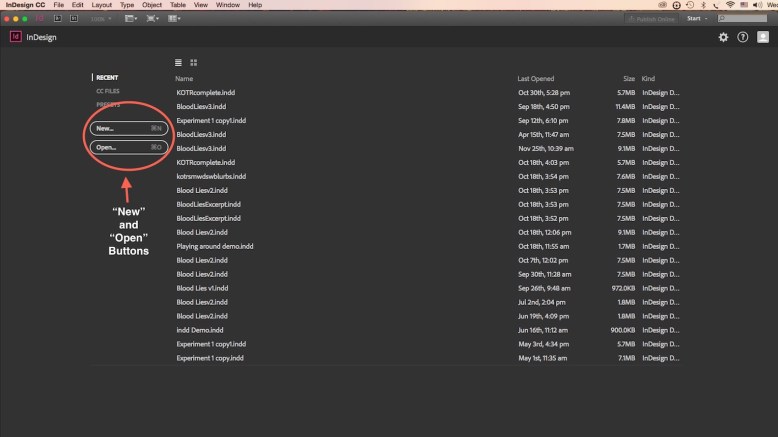Viewport: 778px width, 437px height.
Task: Open recent file Playing around demo.indd
Action: [x=215, y=246]
